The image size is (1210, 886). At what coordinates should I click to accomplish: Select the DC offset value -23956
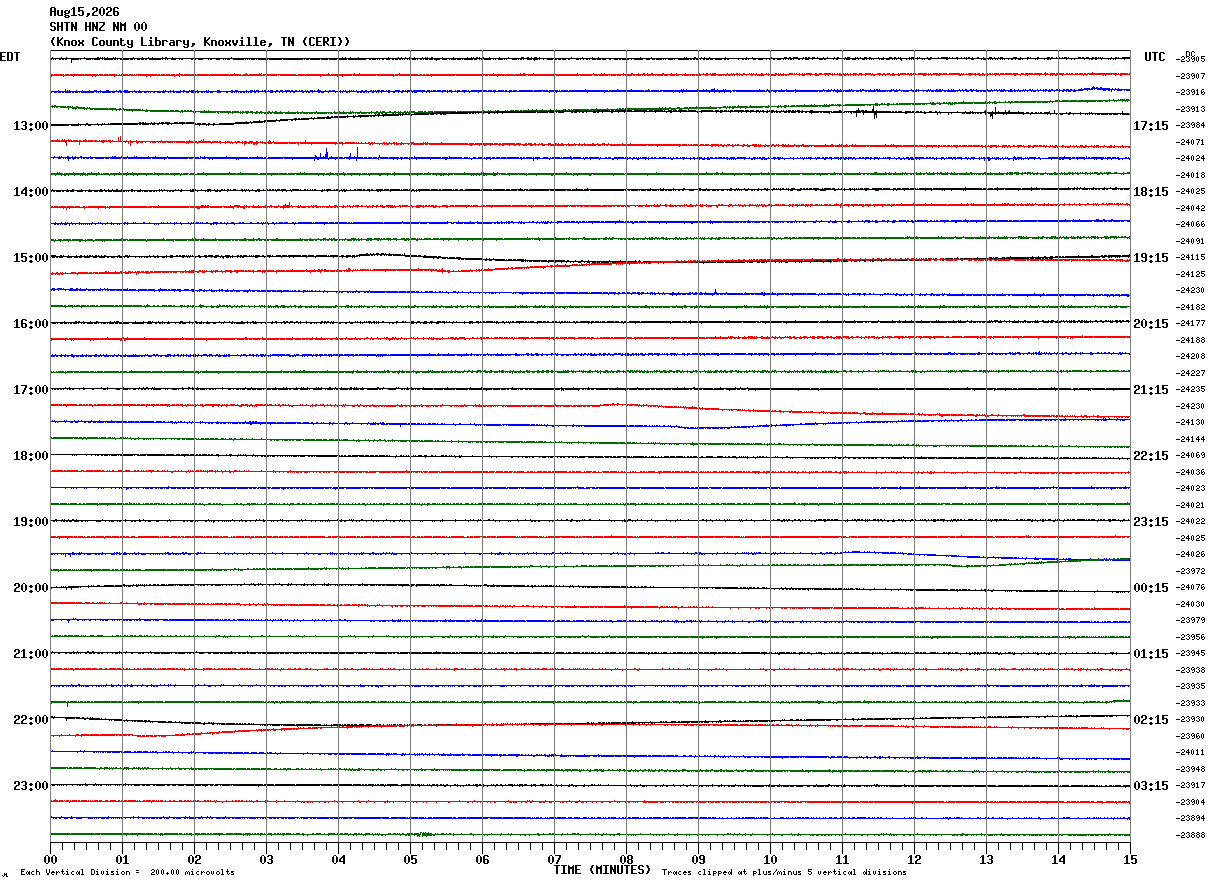(1191, 637)
